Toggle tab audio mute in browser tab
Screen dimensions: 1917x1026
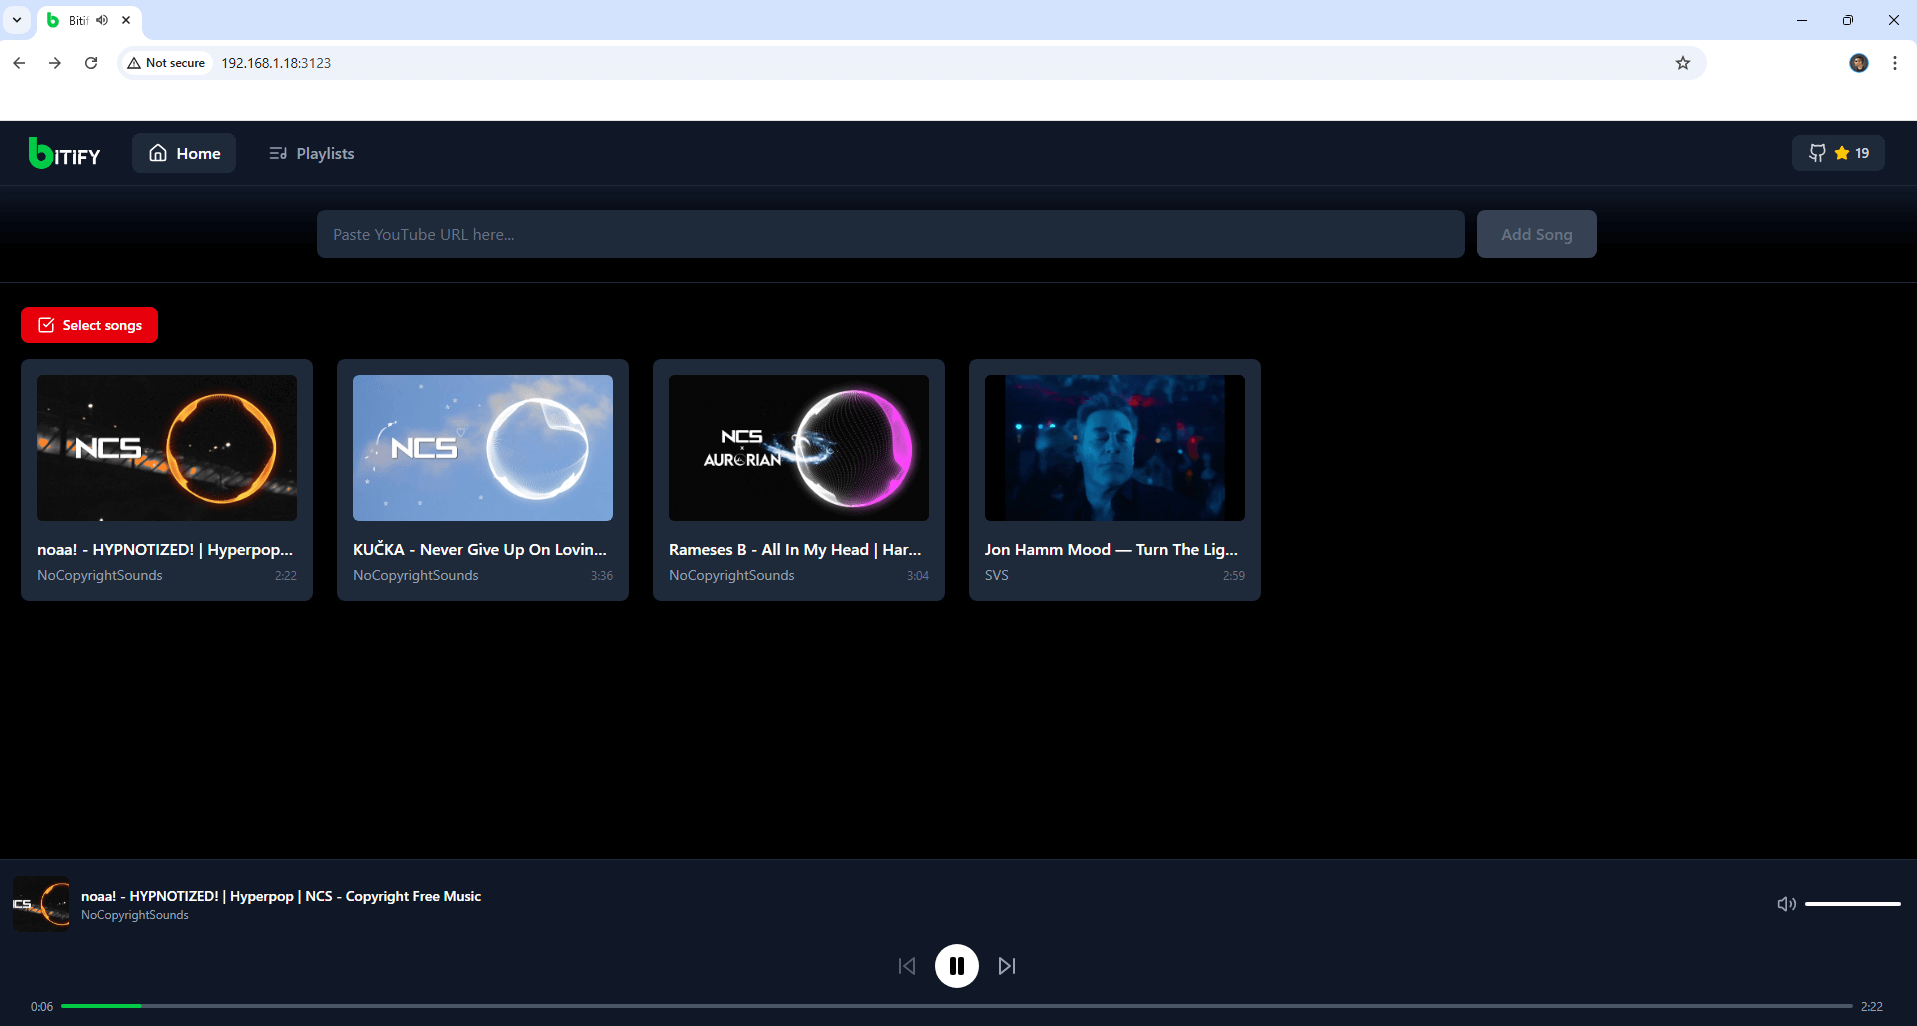coord(101,19)
